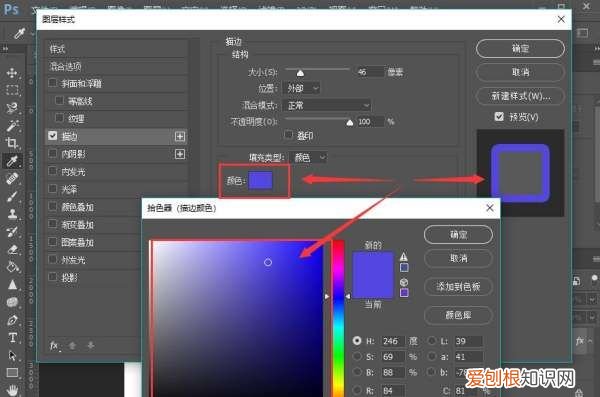Select the Hand tool
The height and width of the screenshot is (397, 600).
pos(12,390)
